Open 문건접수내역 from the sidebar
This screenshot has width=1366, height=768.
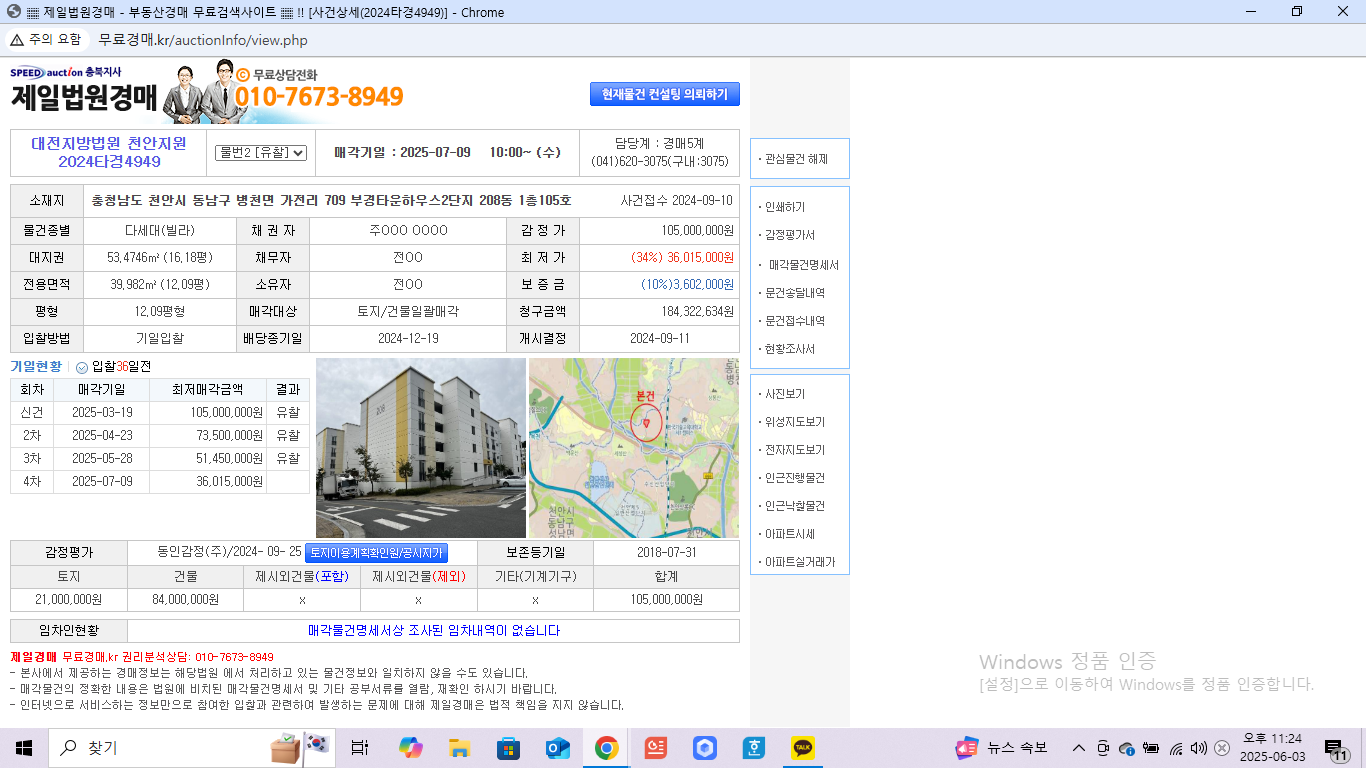point(793,321)
